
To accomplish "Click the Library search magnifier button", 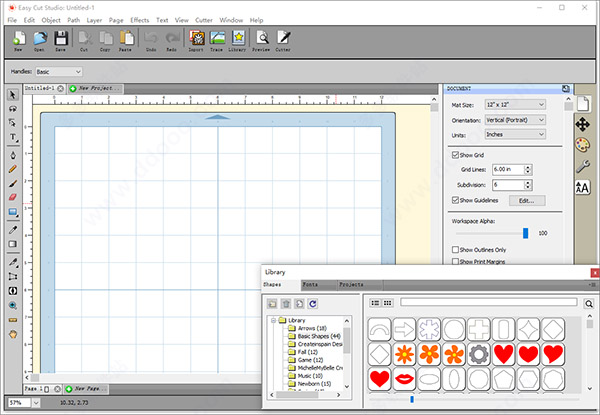I will [589, 304].
